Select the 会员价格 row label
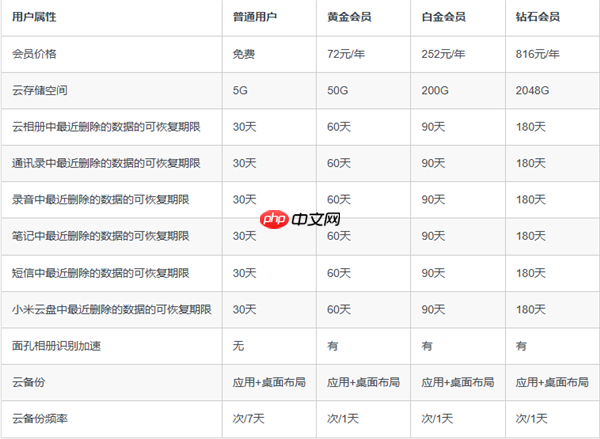 tap(34, 54)
